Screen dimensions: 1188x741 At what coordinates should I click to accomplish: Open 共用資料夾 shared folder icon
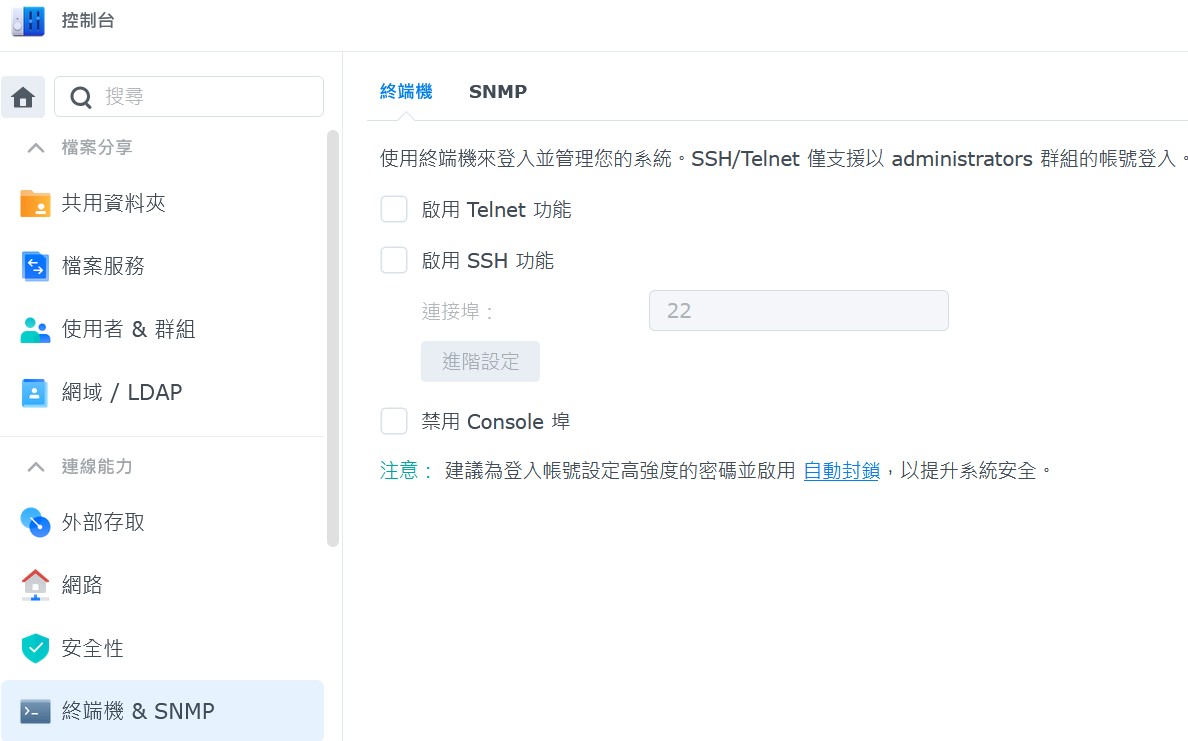pyautogui.click(x=35, y=204)
